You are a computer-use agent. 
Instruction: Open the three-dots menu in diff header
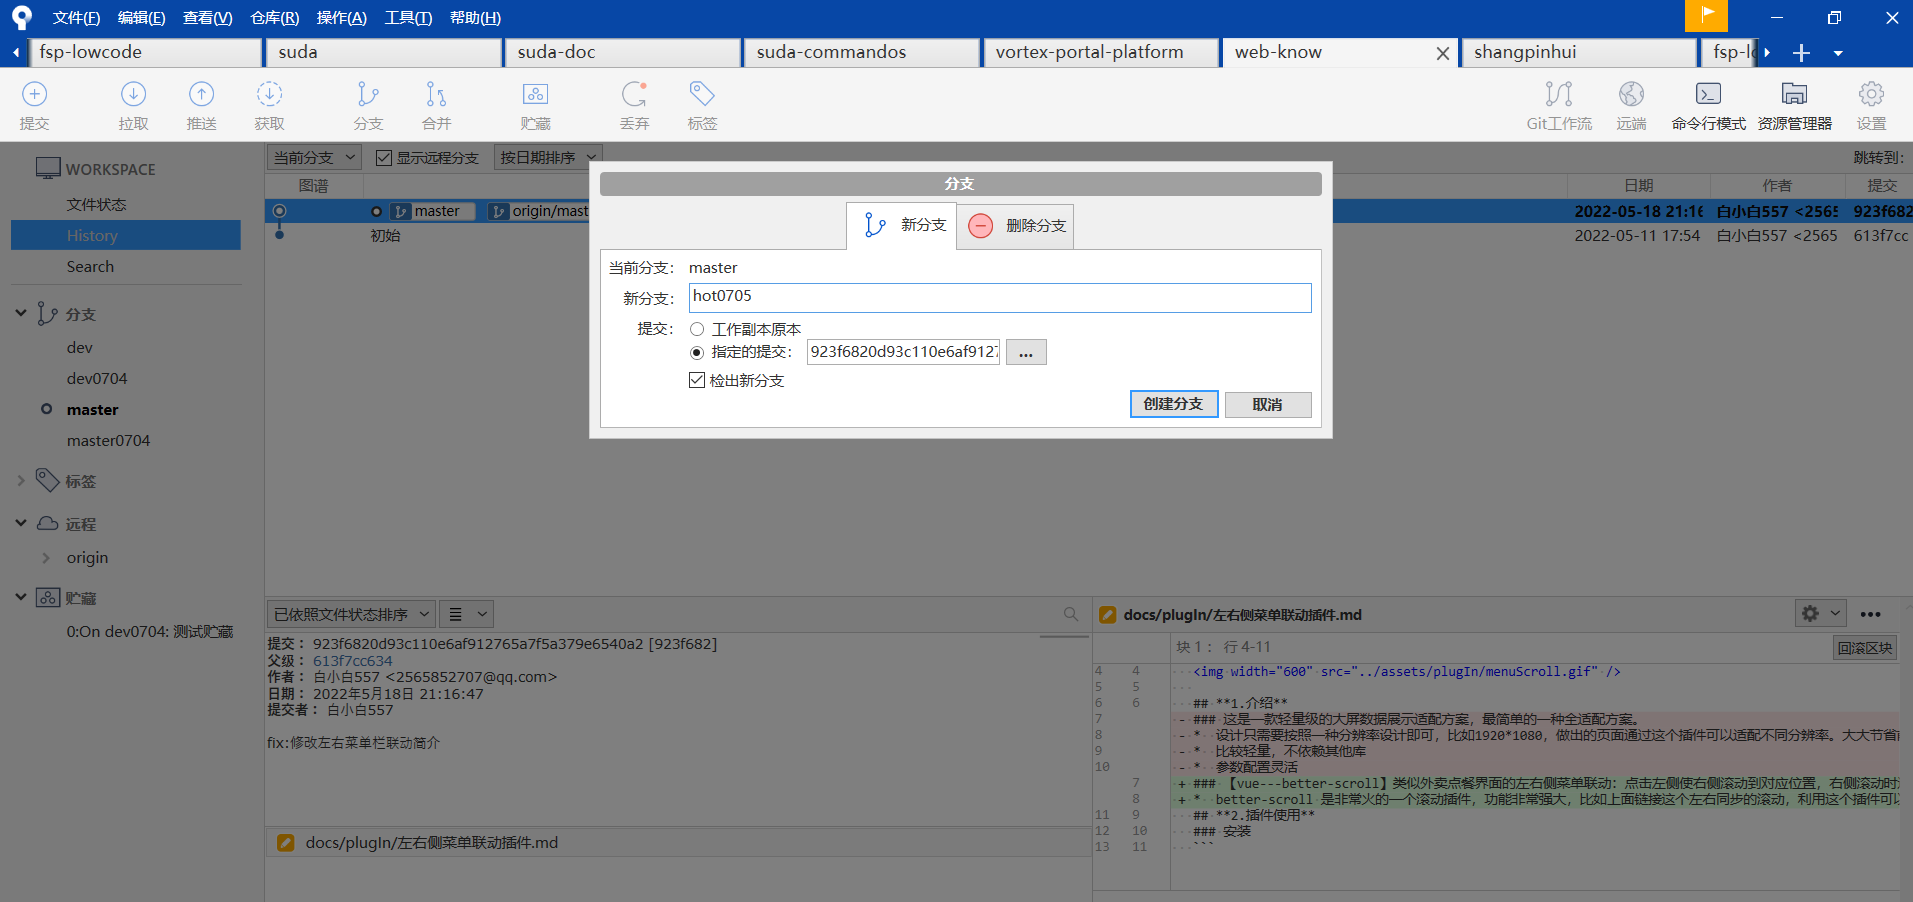pyautogui.click(x=1871, y=614)
